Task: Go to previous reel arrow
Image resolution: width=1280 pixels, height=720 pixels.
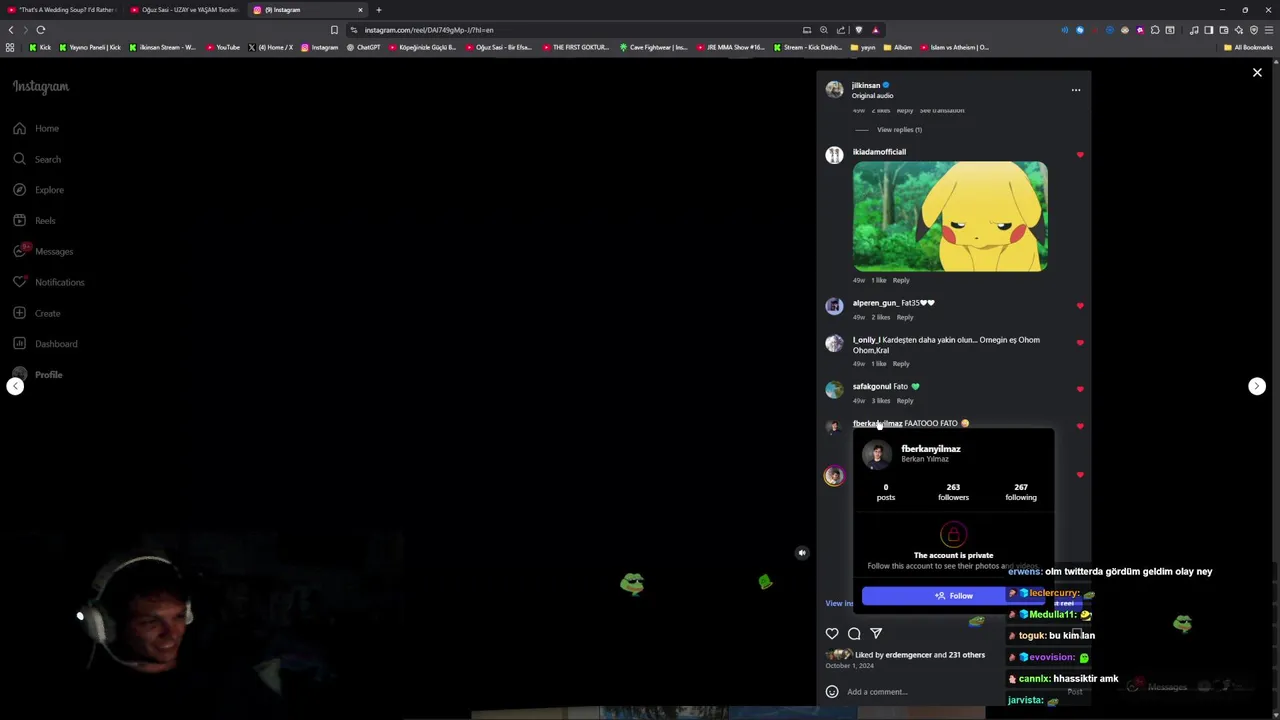Action: (15, 386)
